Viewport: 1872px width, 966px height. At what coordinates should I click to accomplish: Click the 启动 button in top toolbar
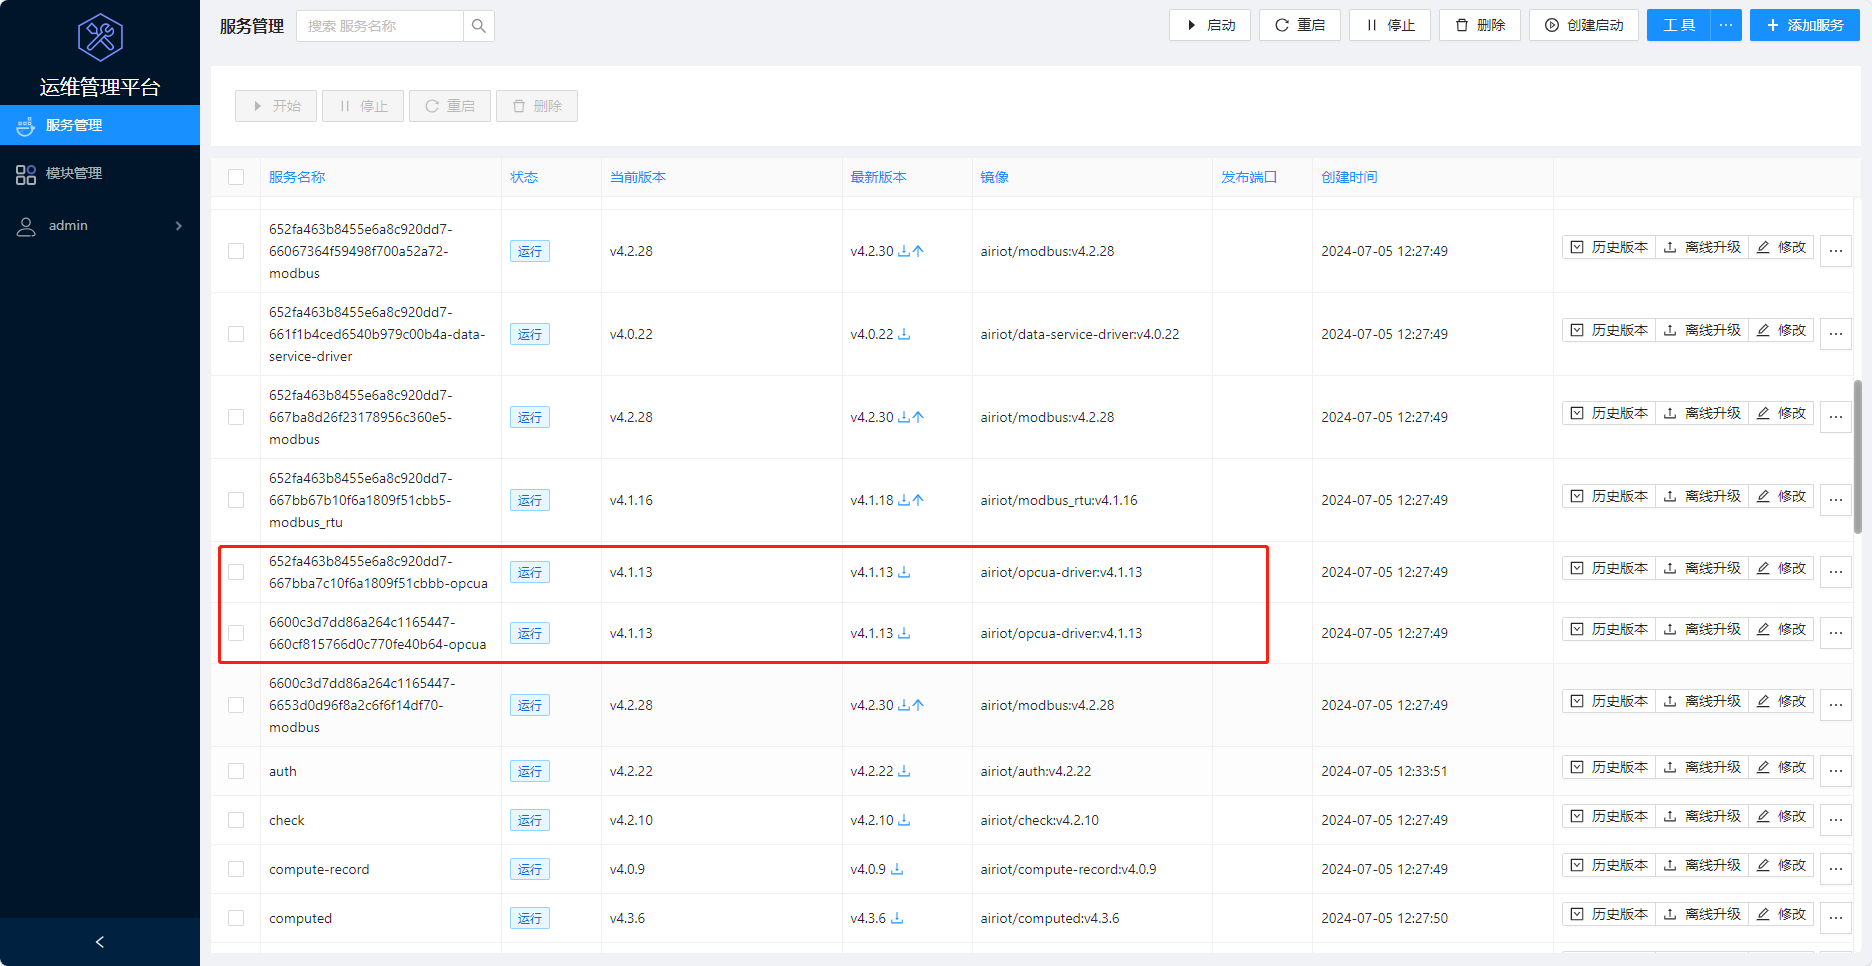1210,25
